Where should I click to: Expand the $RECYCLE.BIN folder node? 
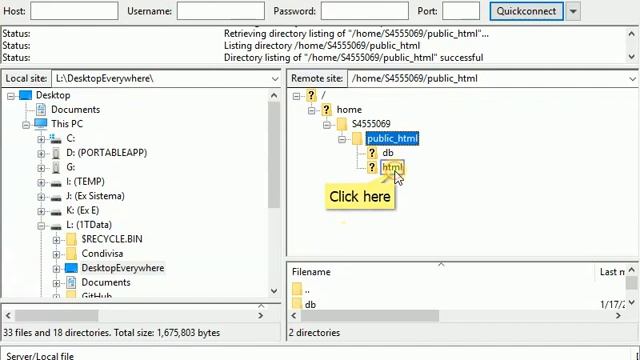(56, 240)
